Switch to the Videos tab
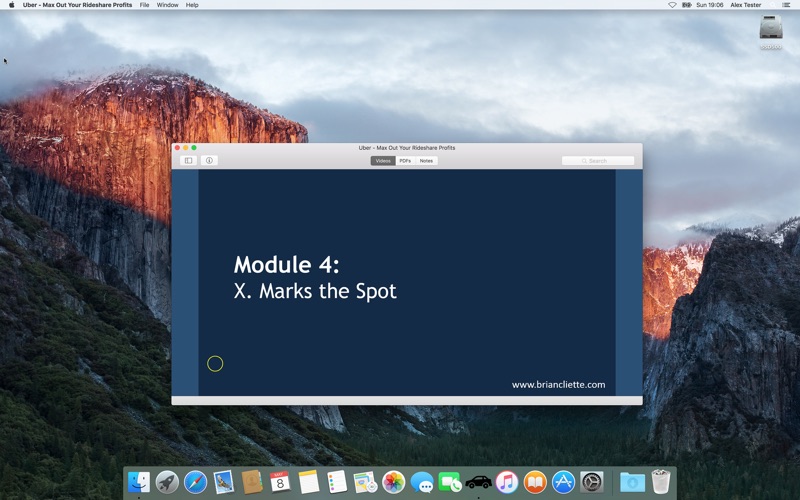Viewport: 800px width, 500px height. [383, 161]
